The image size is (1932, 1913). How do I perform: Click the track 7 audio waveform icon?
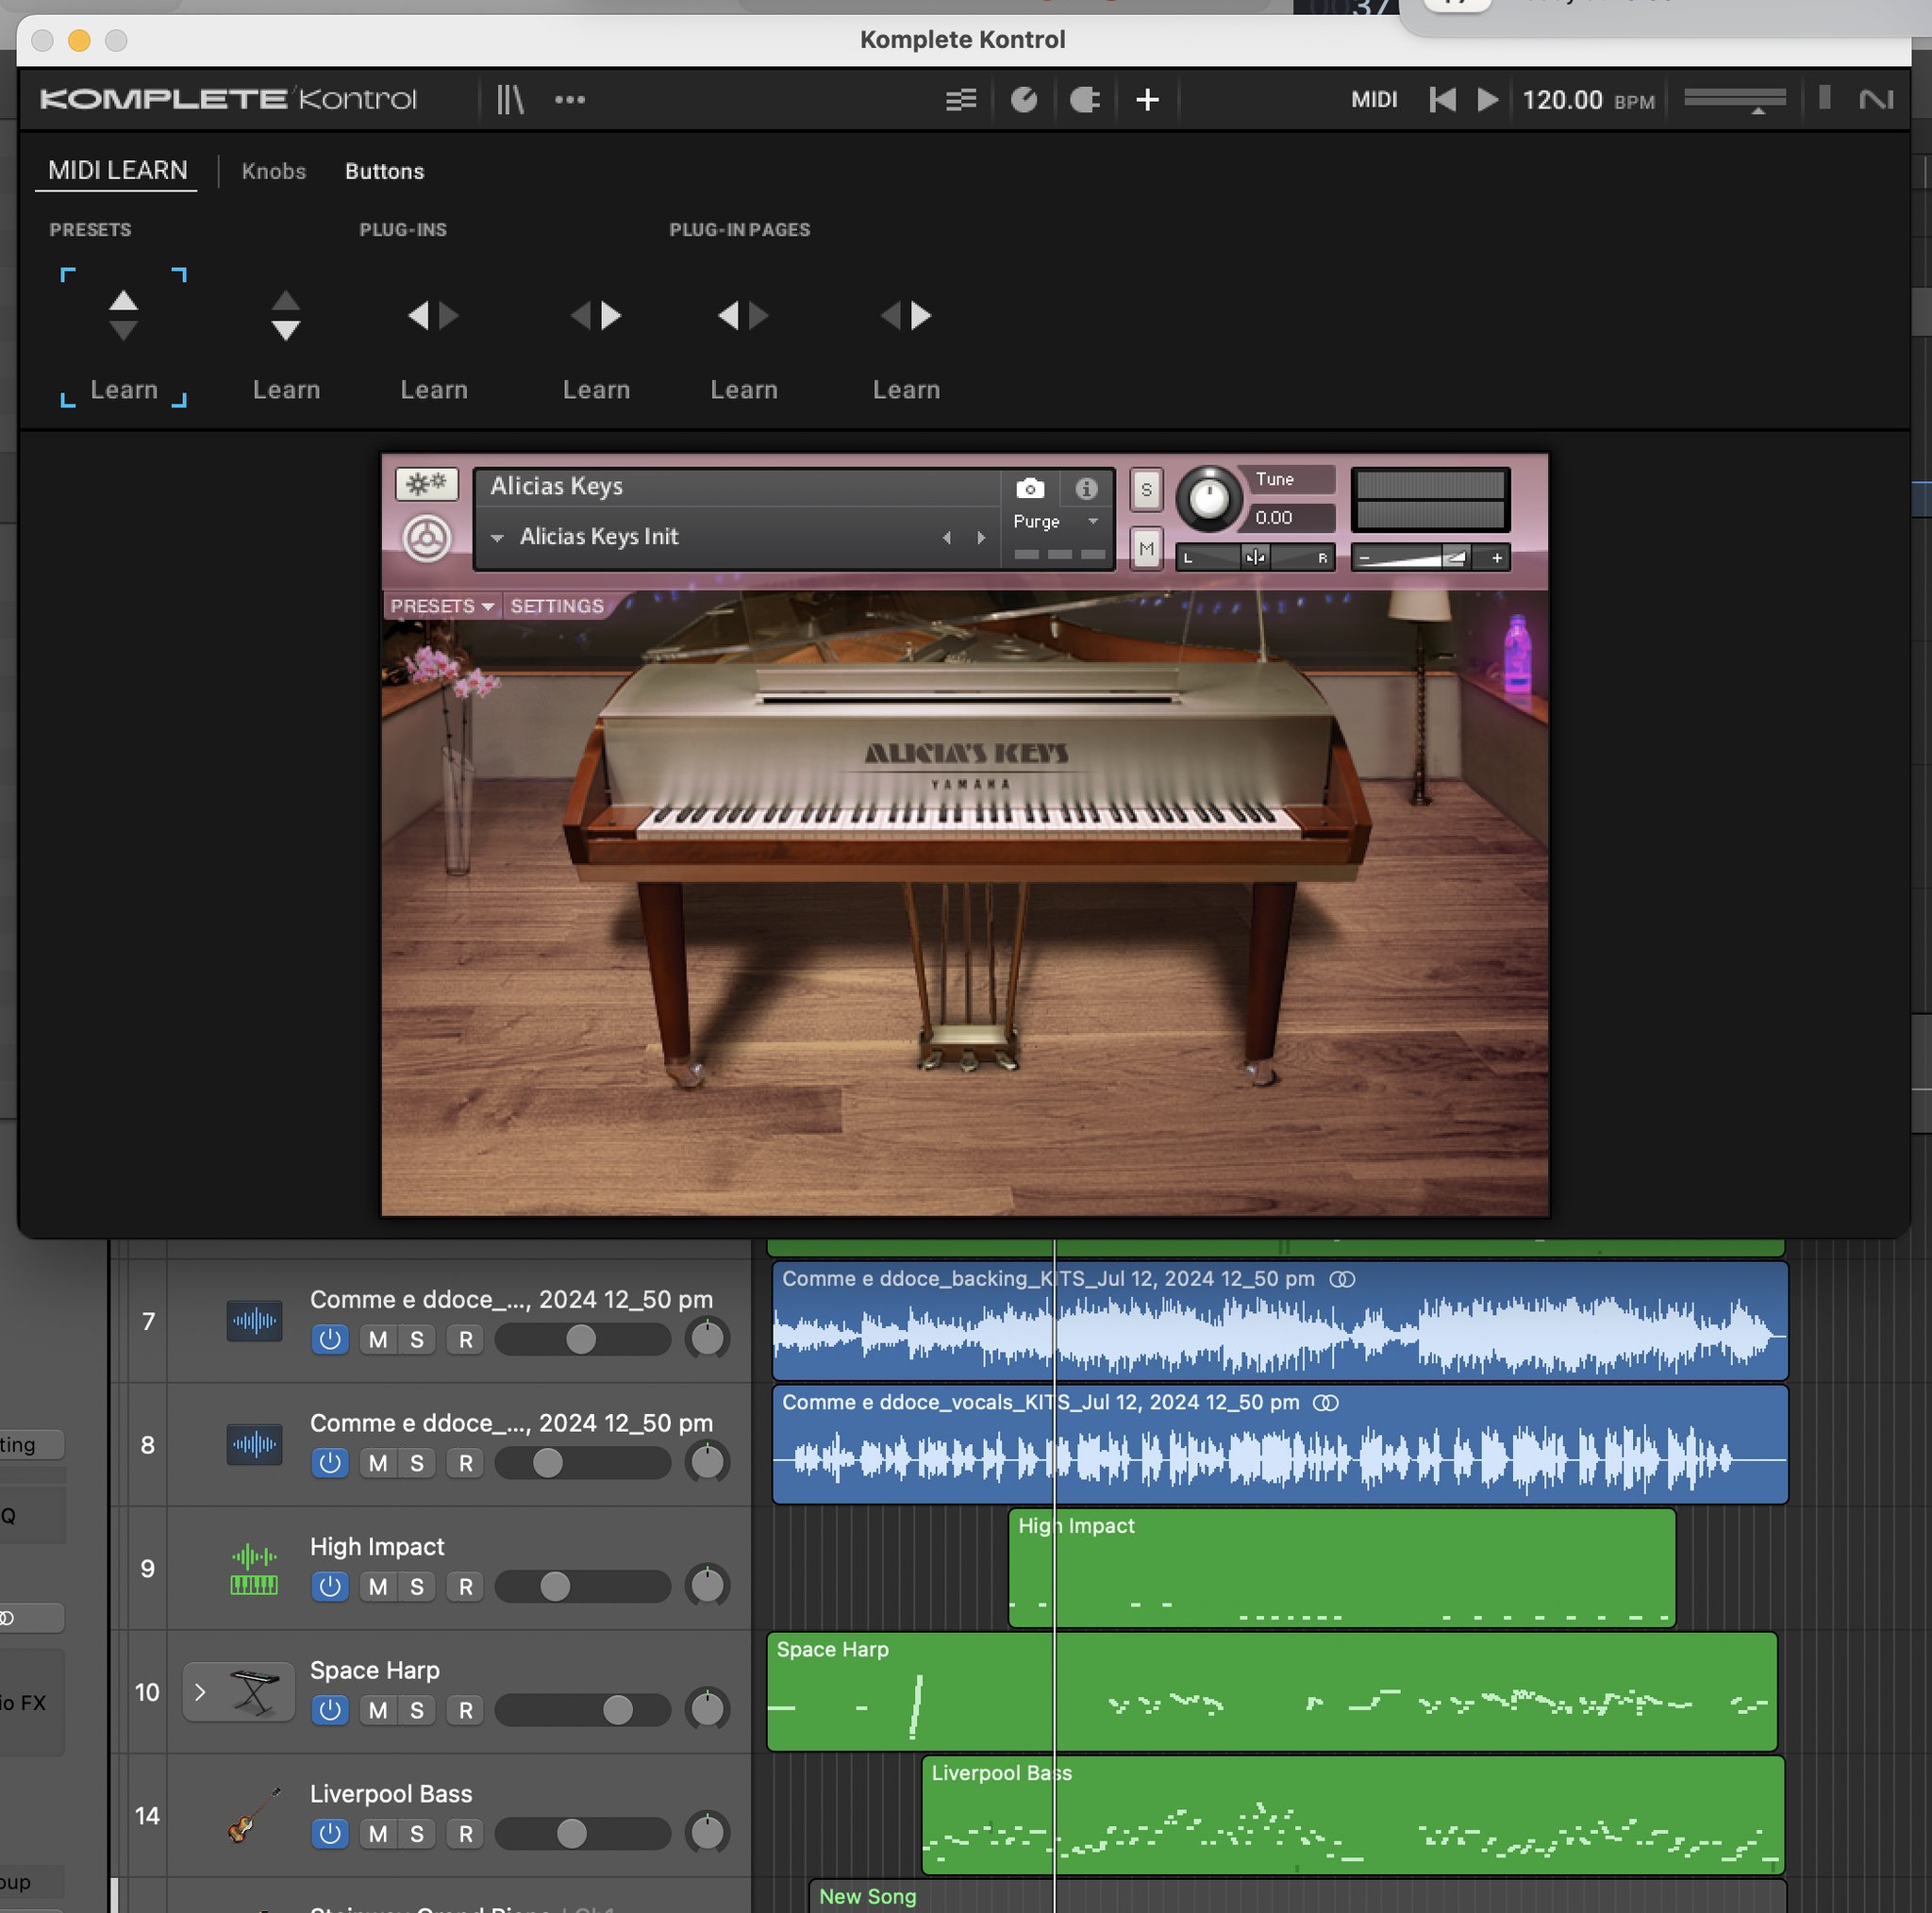tap(254, 1321)
